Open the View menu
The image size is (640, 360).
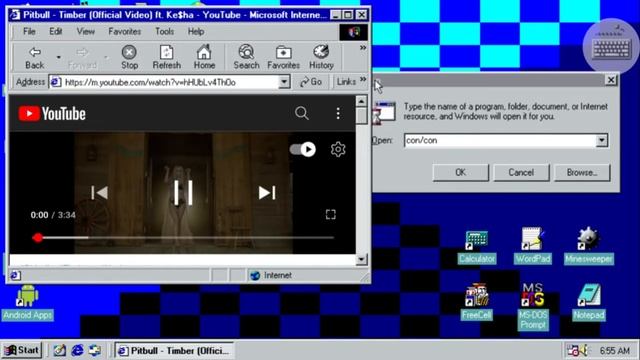click(86, 31)
